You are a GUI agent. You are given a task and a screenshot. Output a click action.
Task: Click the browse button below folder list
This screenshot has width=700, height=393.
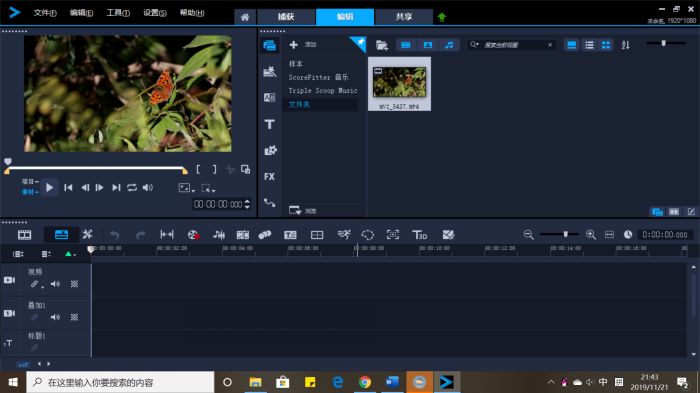point(302,210)
